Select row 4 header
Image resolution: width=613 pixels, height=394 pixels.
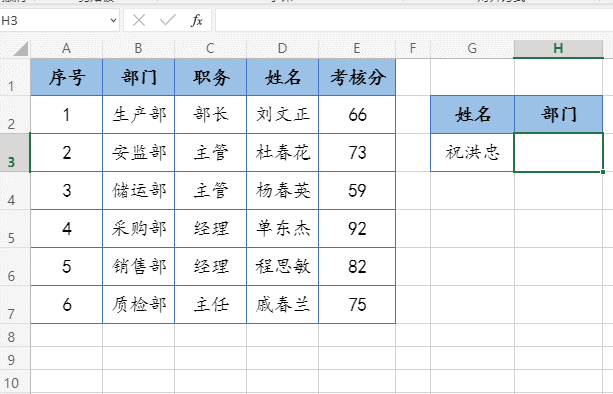[x=15, y=190]
